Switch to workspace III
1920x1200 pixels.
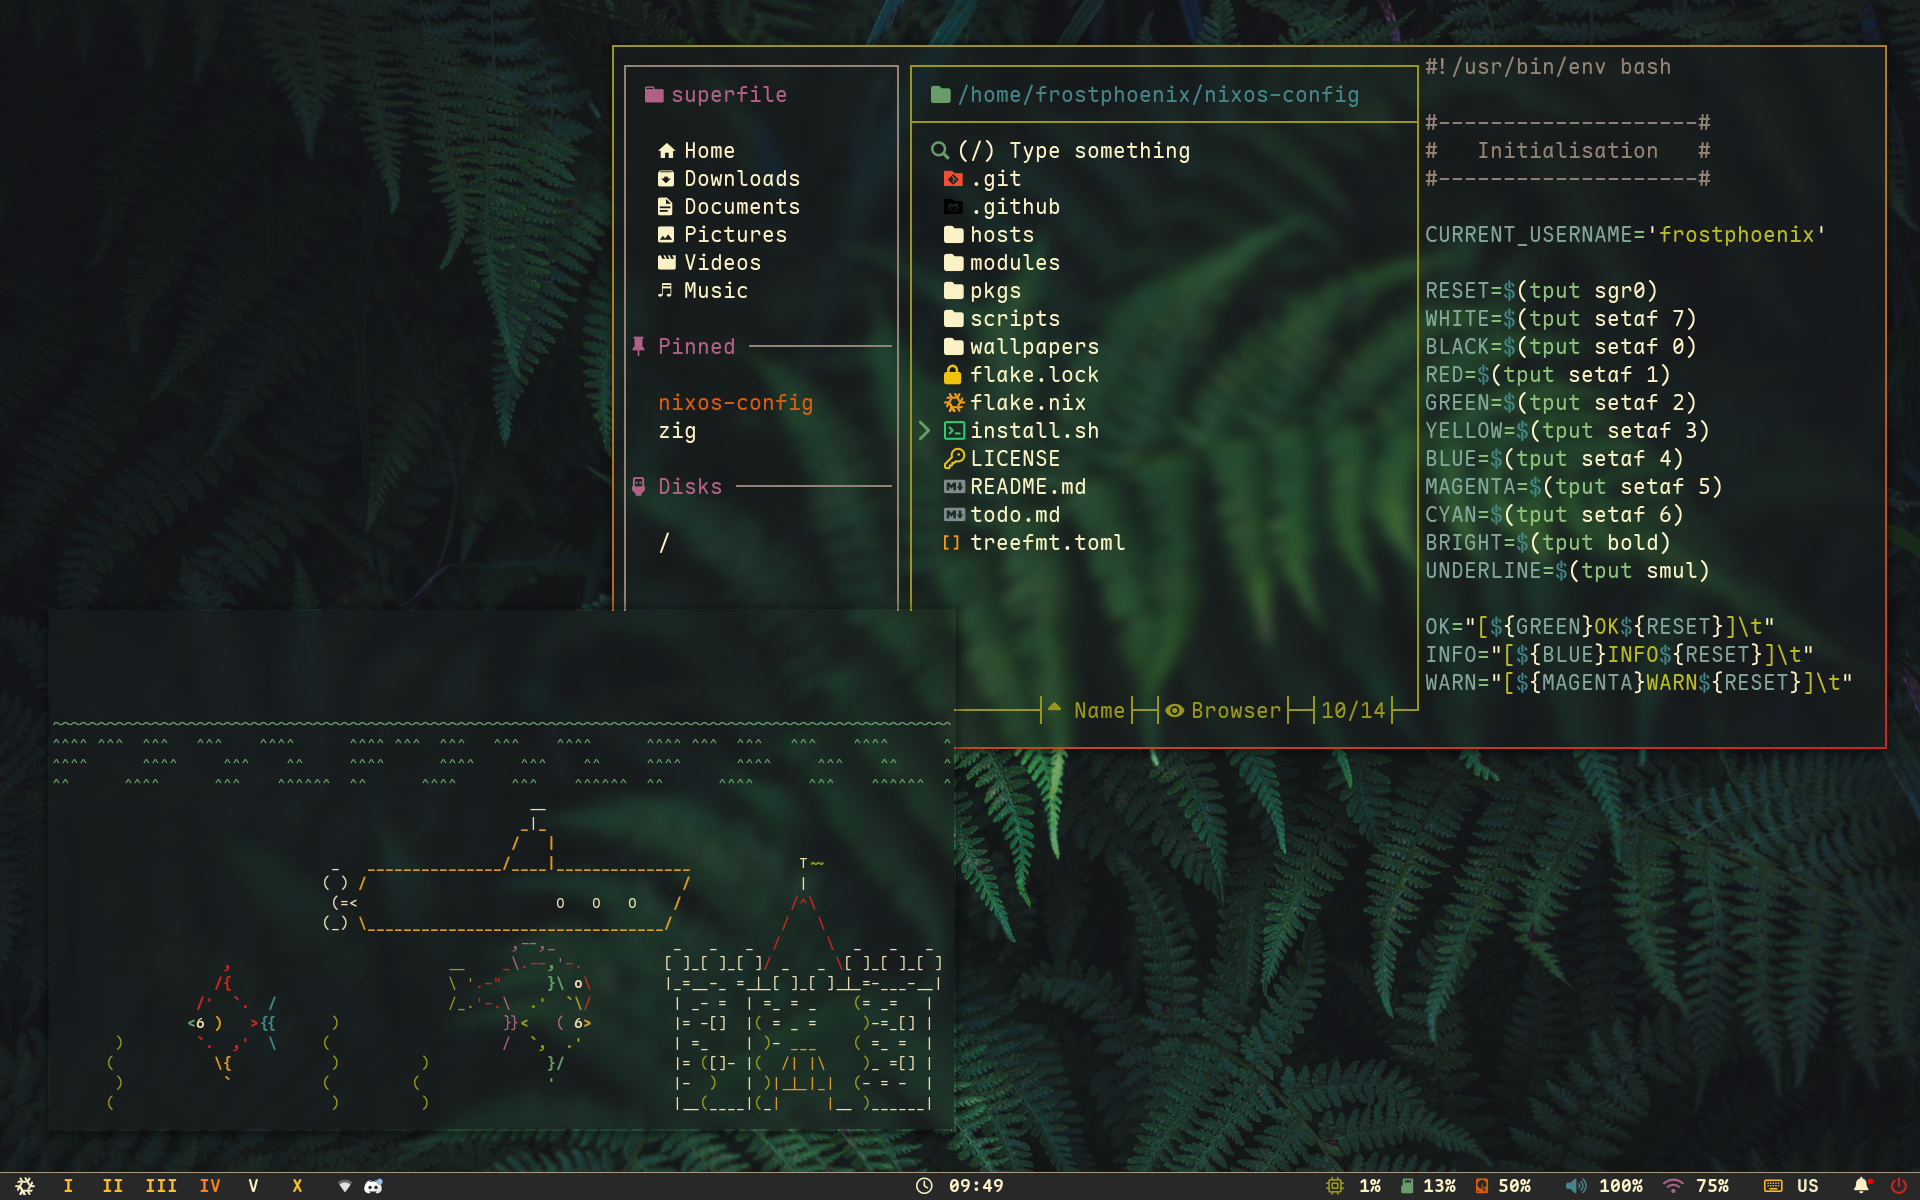coord(161,1186)
